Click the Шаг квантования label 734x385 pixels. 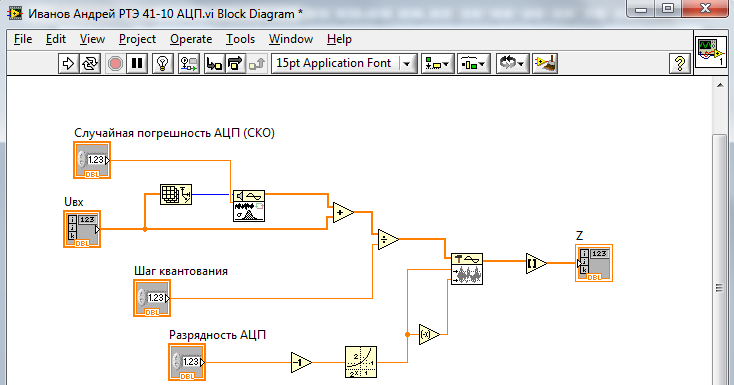[181, 271]
